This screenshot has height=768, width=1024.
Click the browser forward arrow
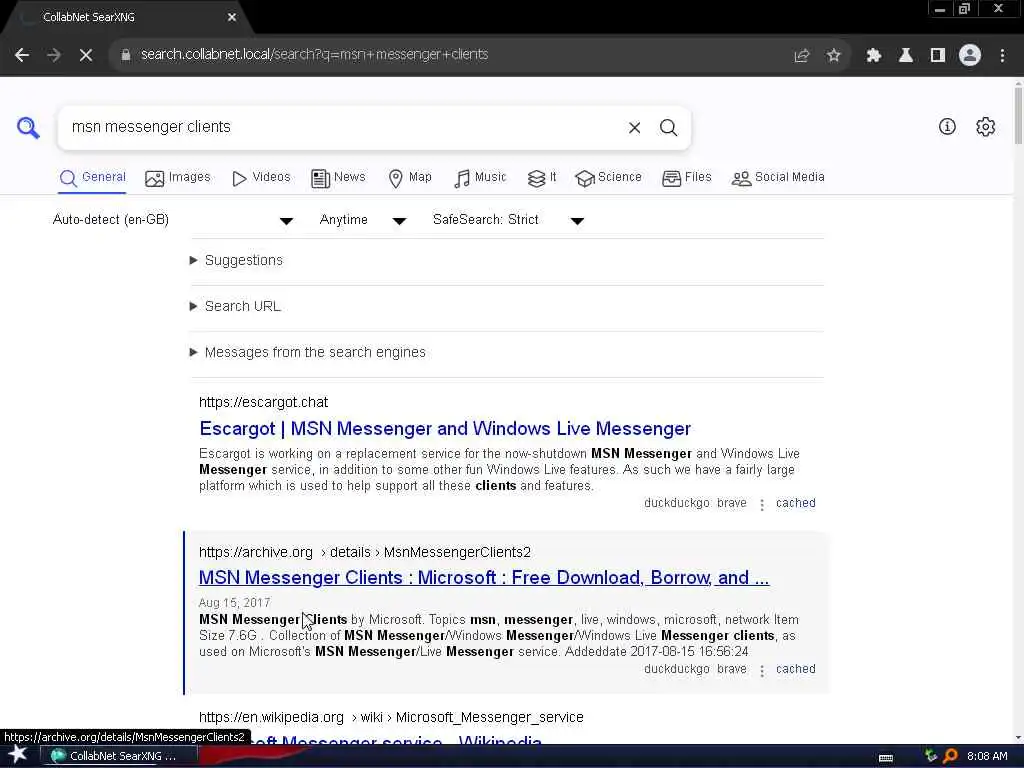point(54,55)
